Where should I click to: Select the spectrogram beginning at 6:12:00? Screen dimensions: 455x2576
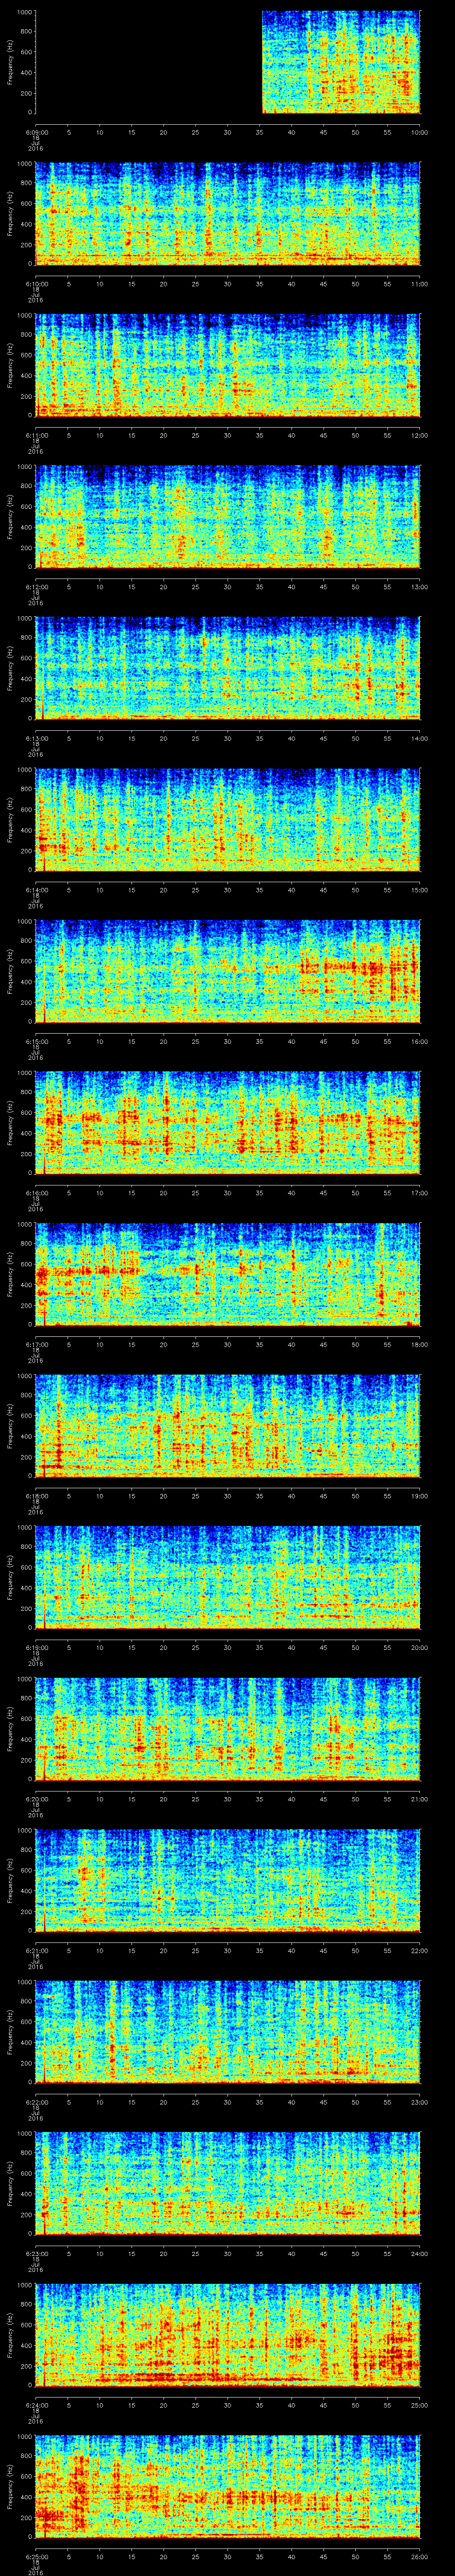pyautogui.click(x=228, y=517)
